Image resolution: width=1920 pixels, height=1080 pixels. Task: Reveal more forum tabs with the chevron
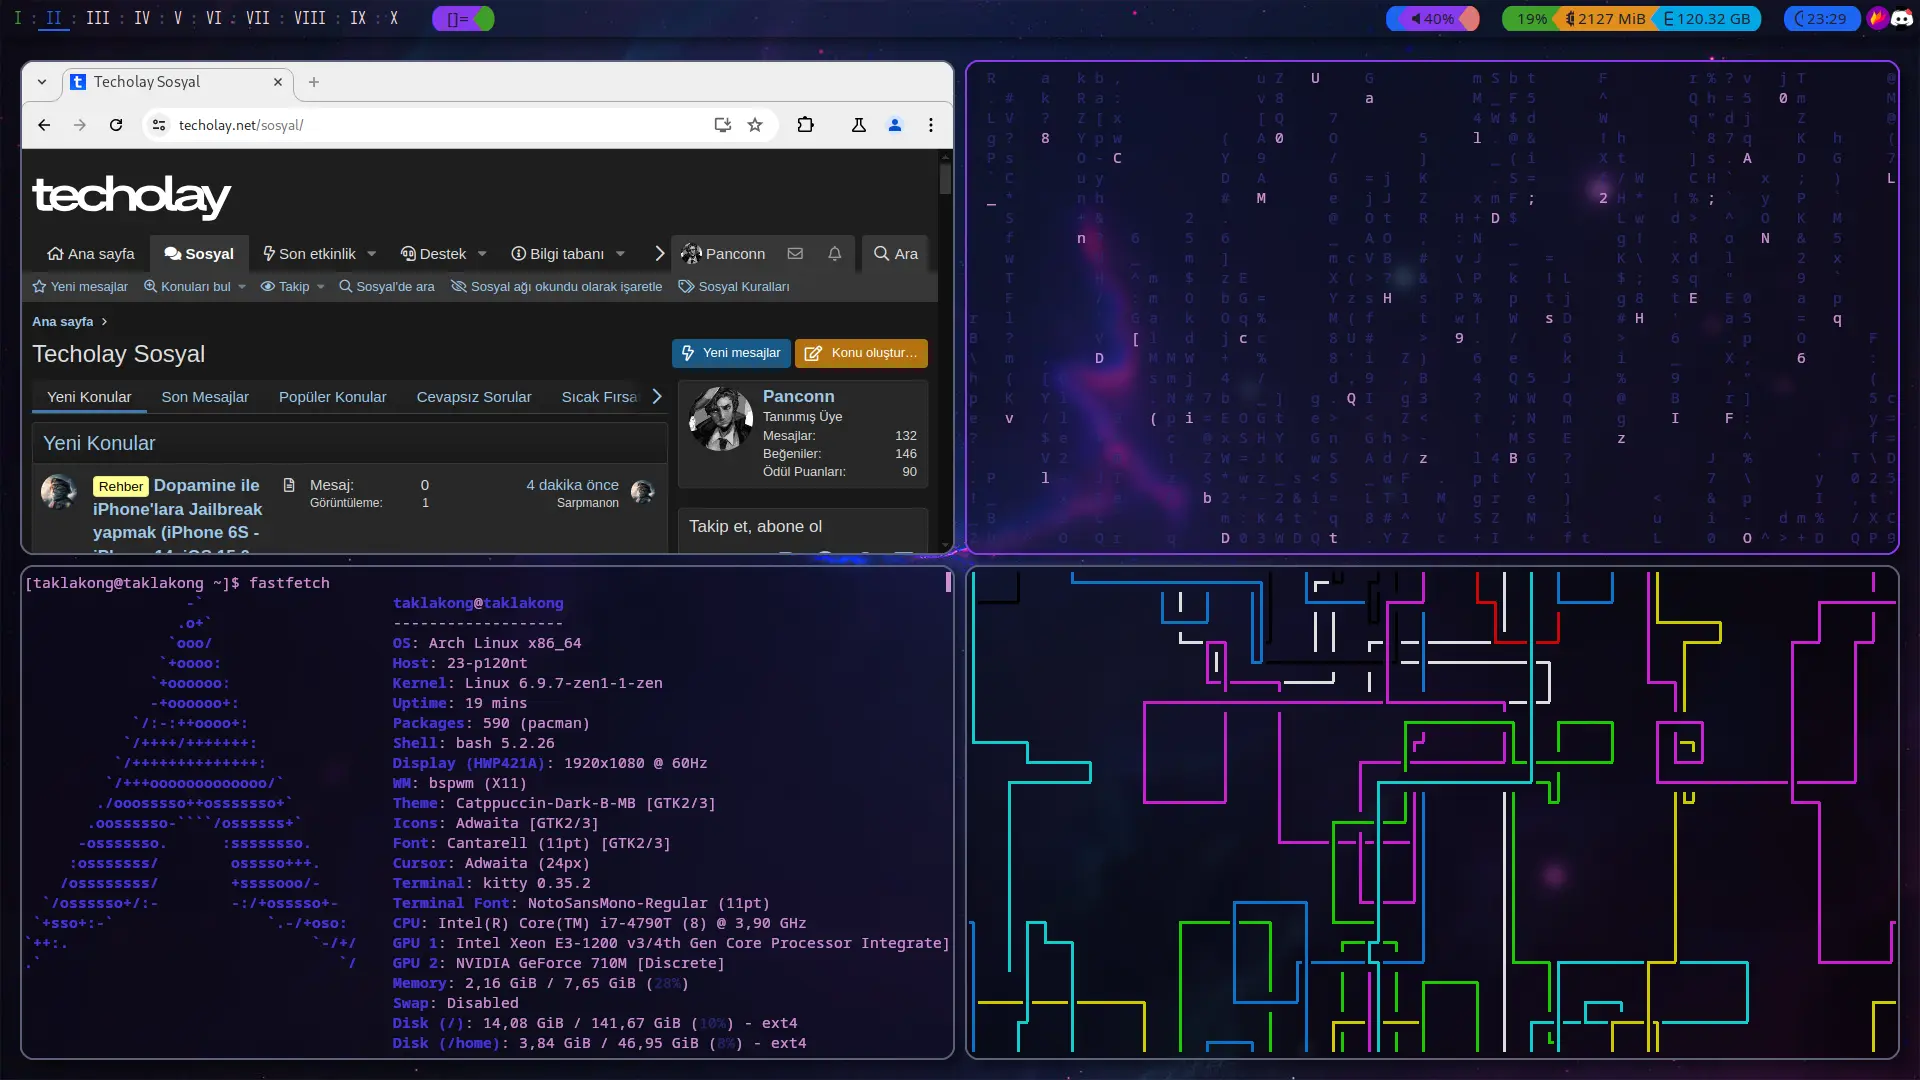tap(657, 397)
